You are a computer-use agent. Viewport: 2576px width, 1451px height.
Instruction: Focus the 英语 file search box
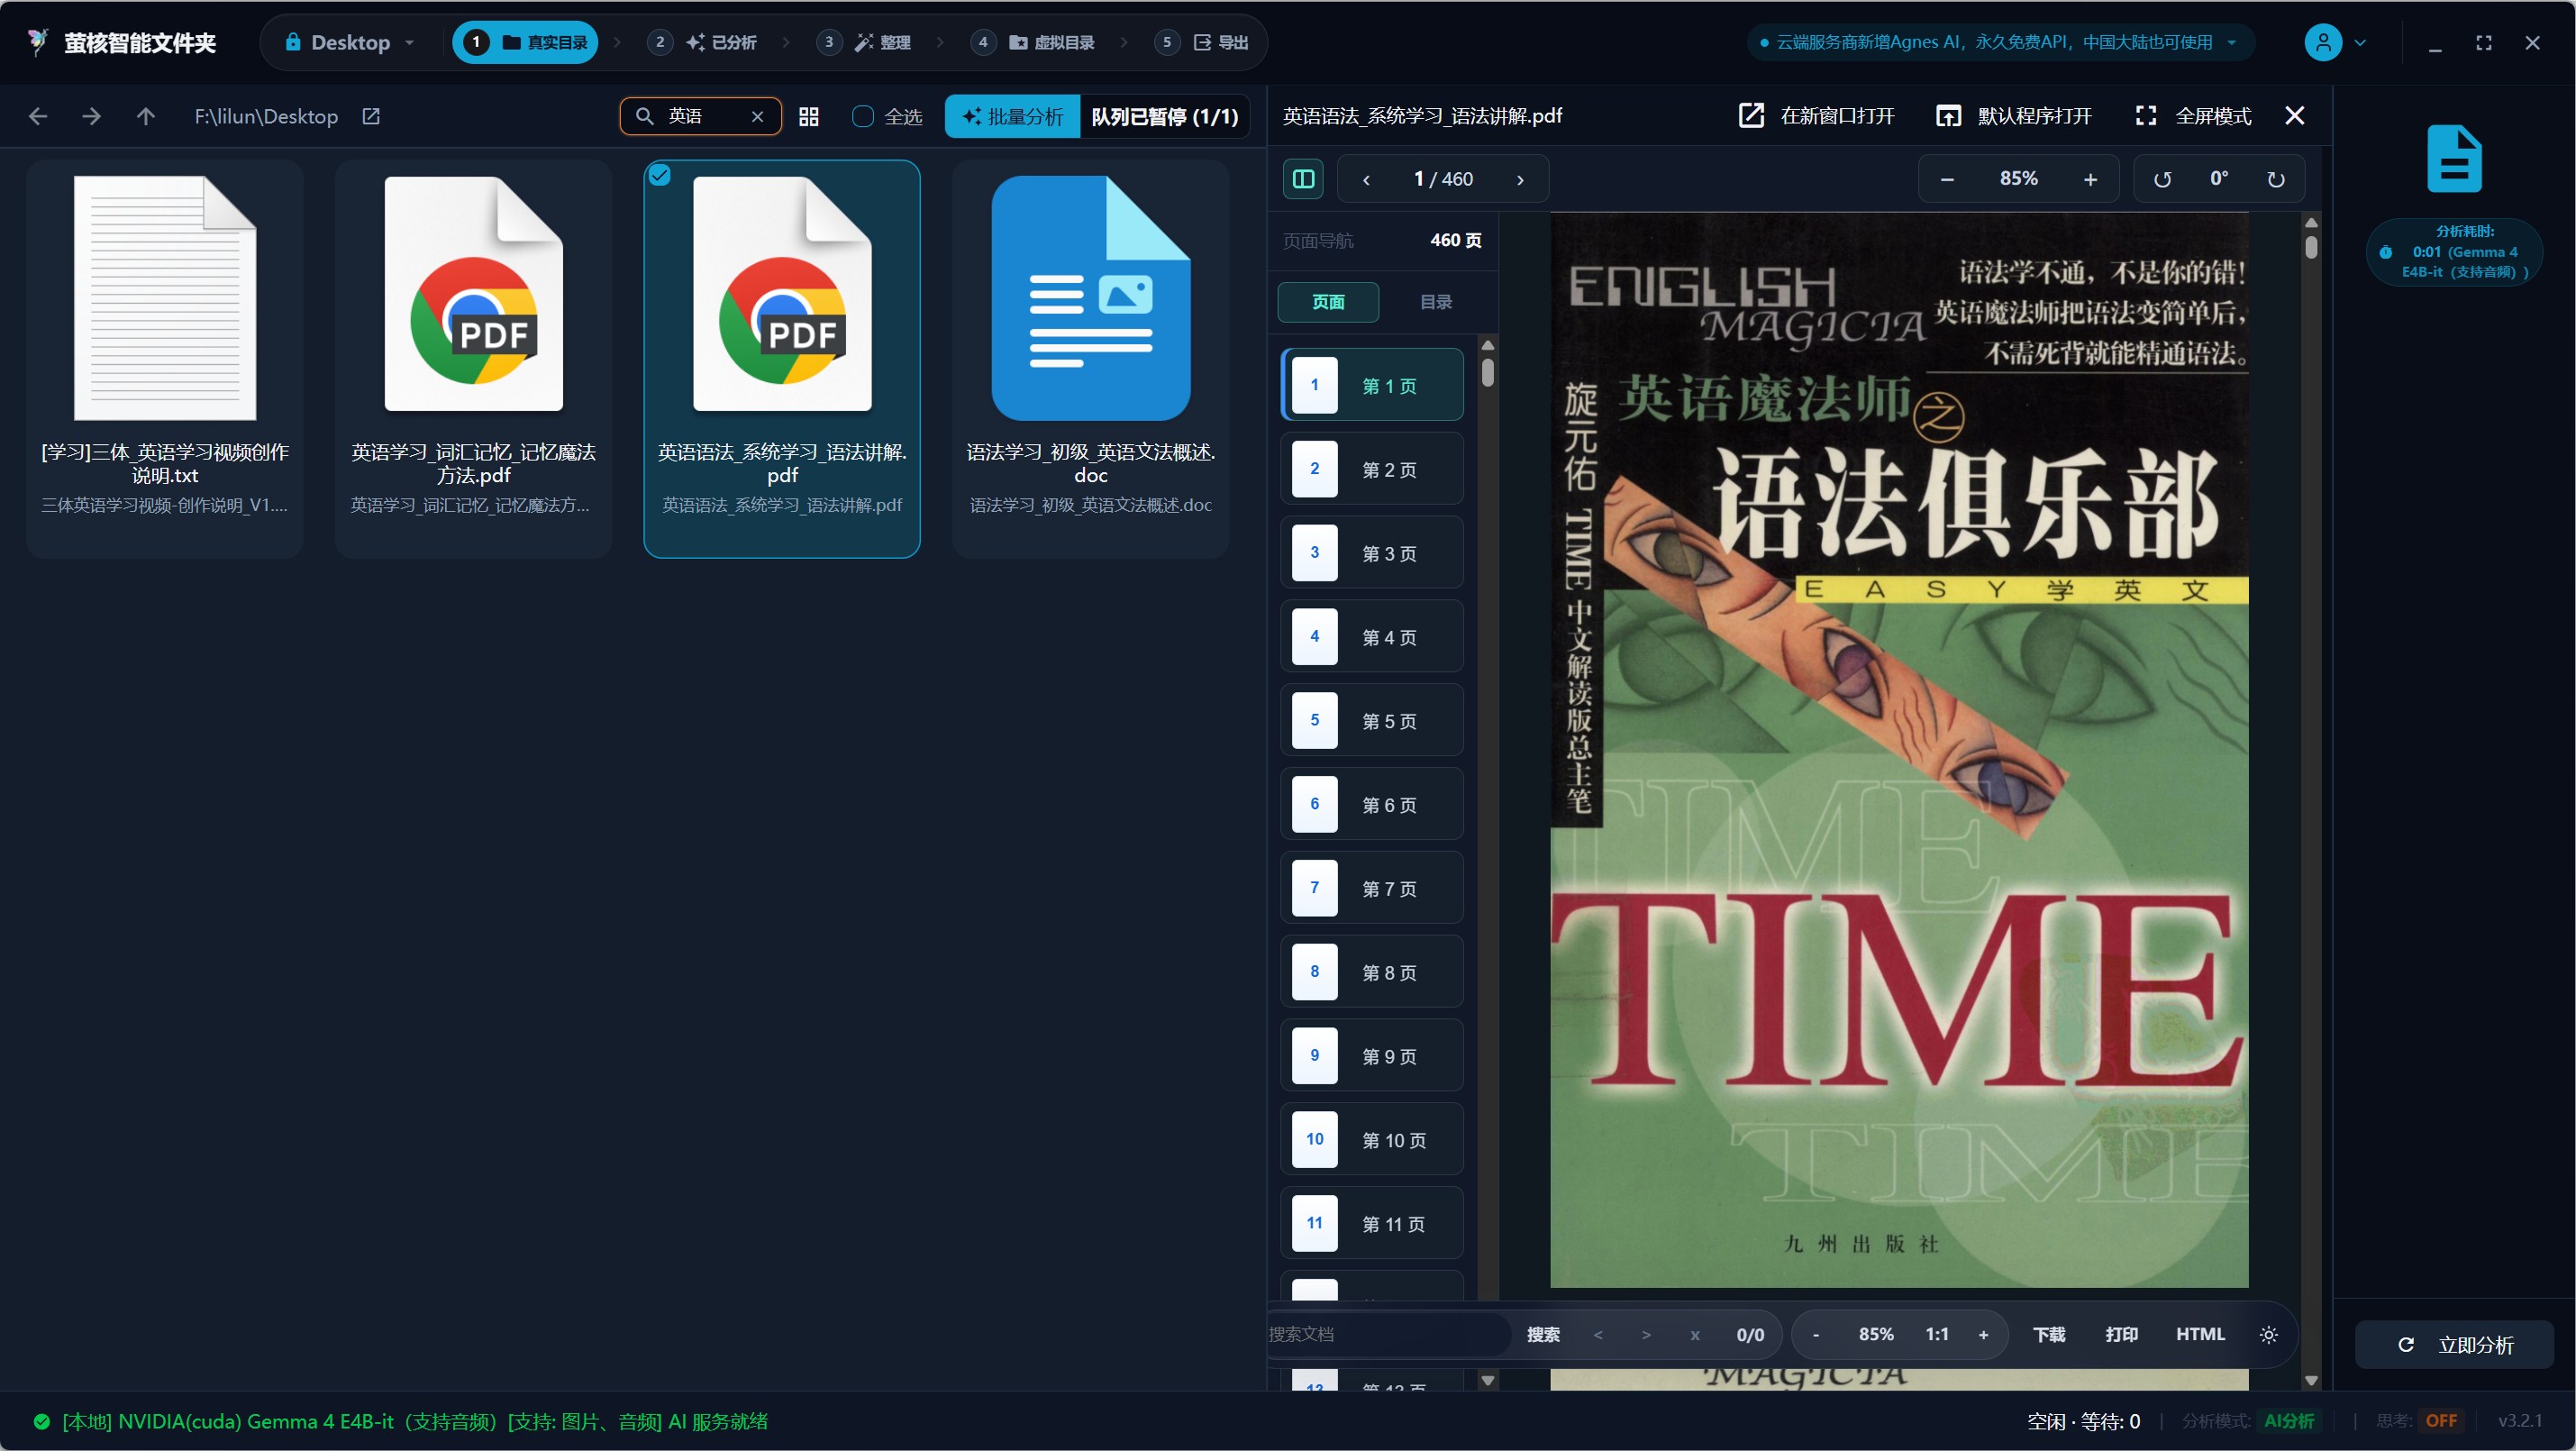pos(700,116)
